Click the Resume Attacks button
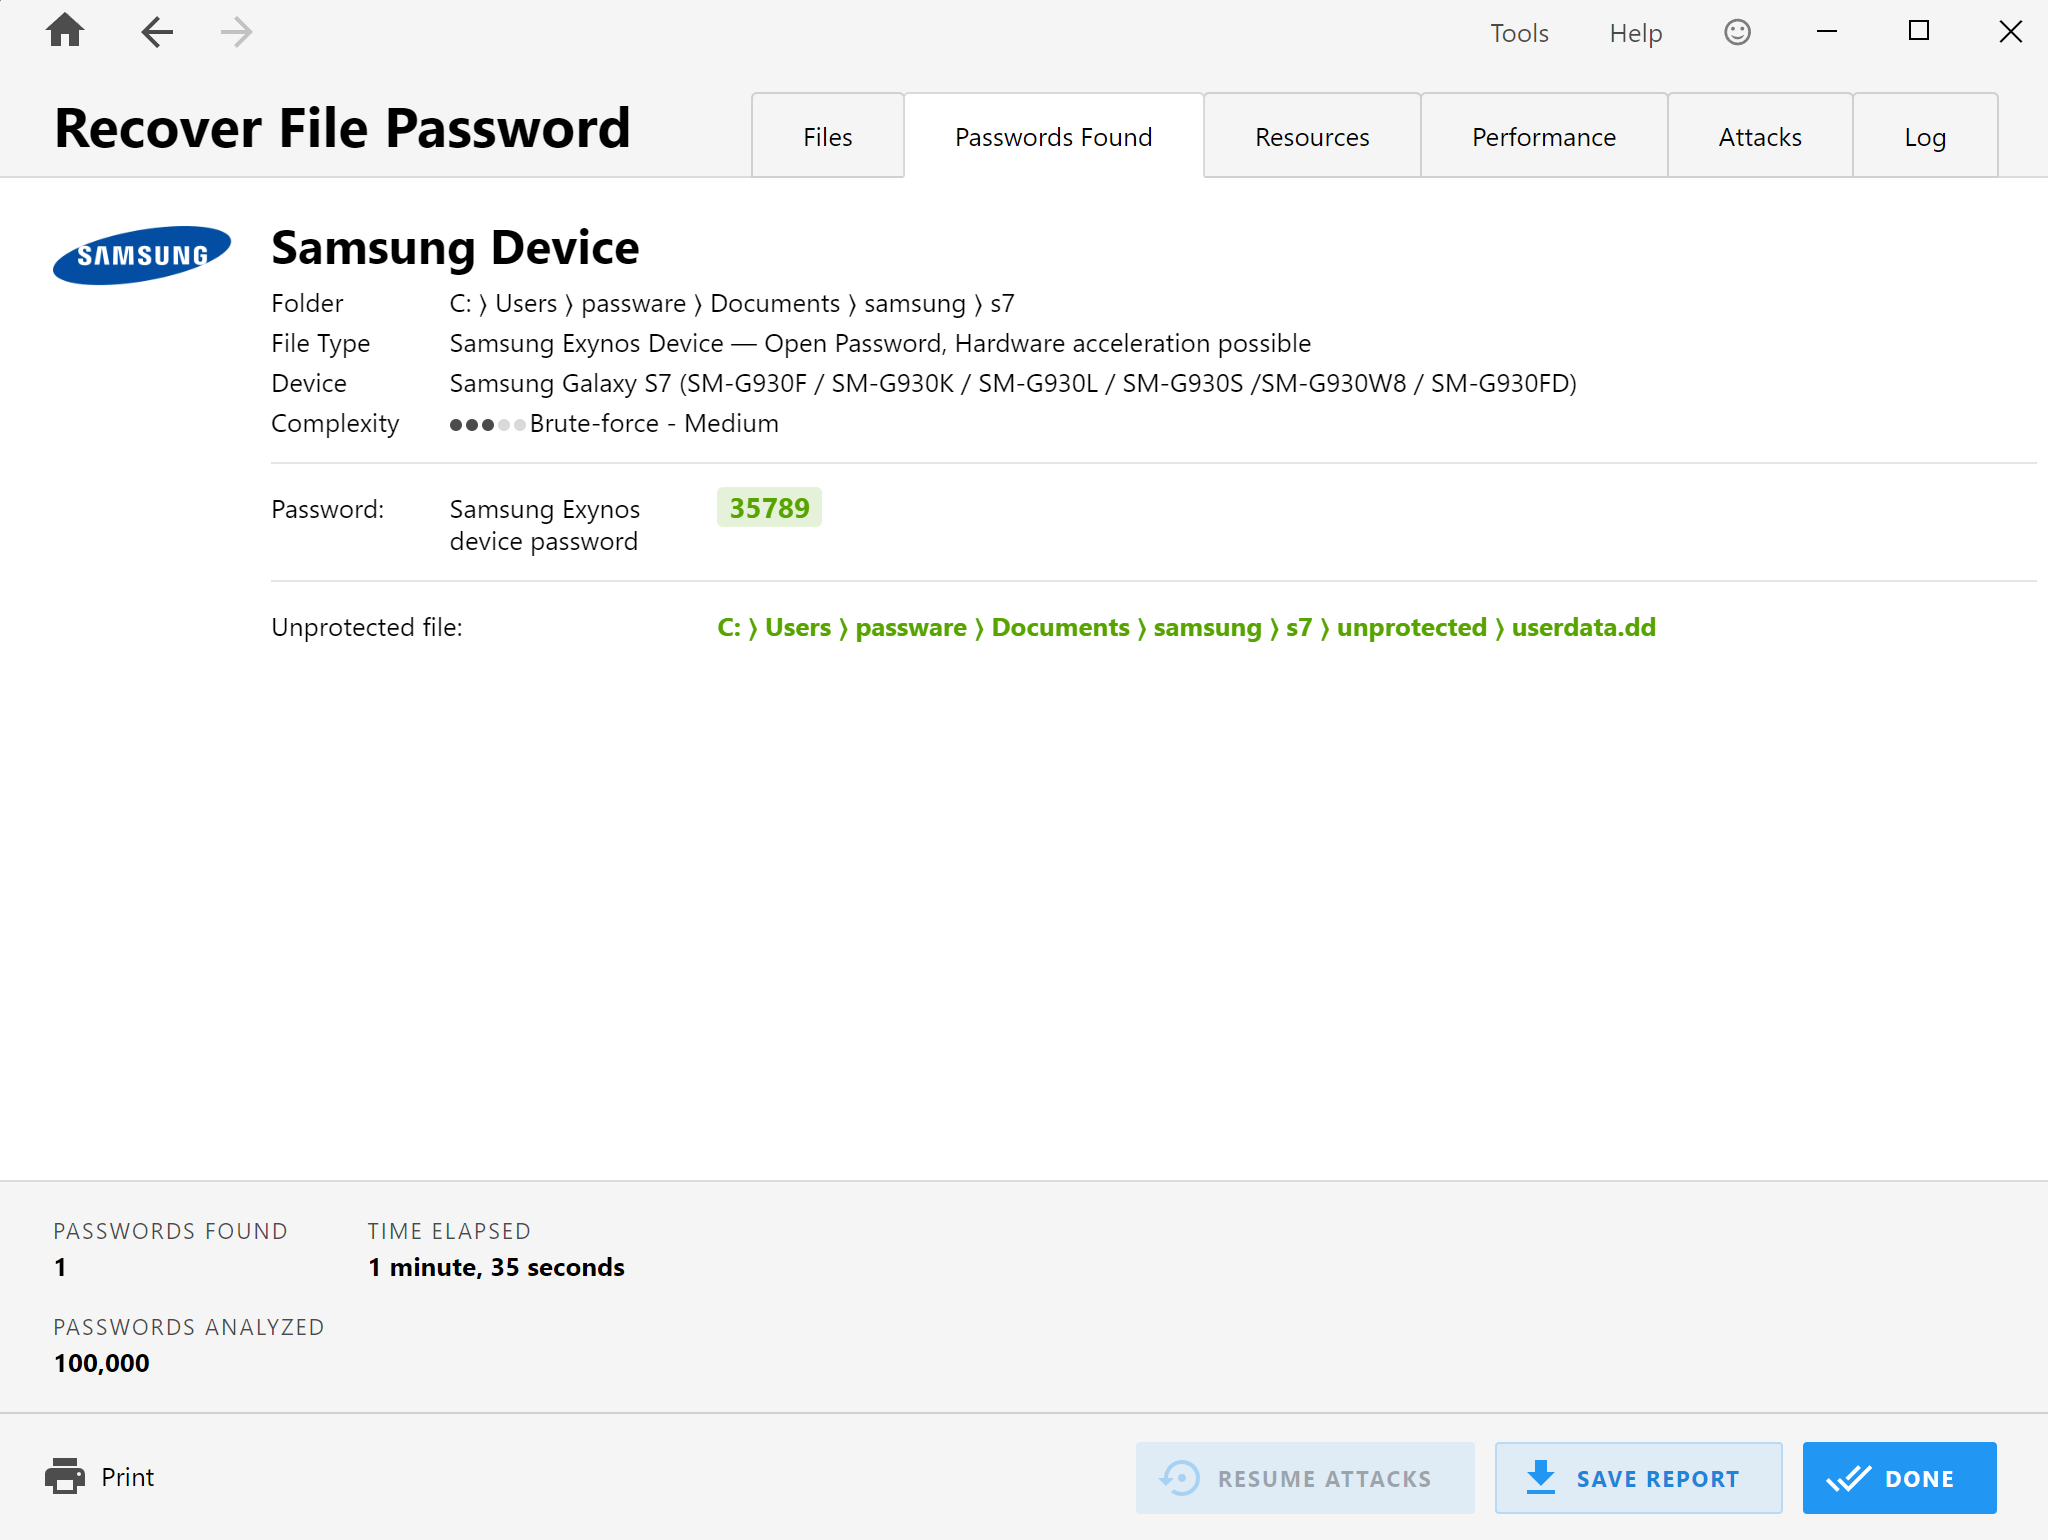Image resolution: width=2048 pixels, height=1540 pixels. click(x=1305, y=1478)
